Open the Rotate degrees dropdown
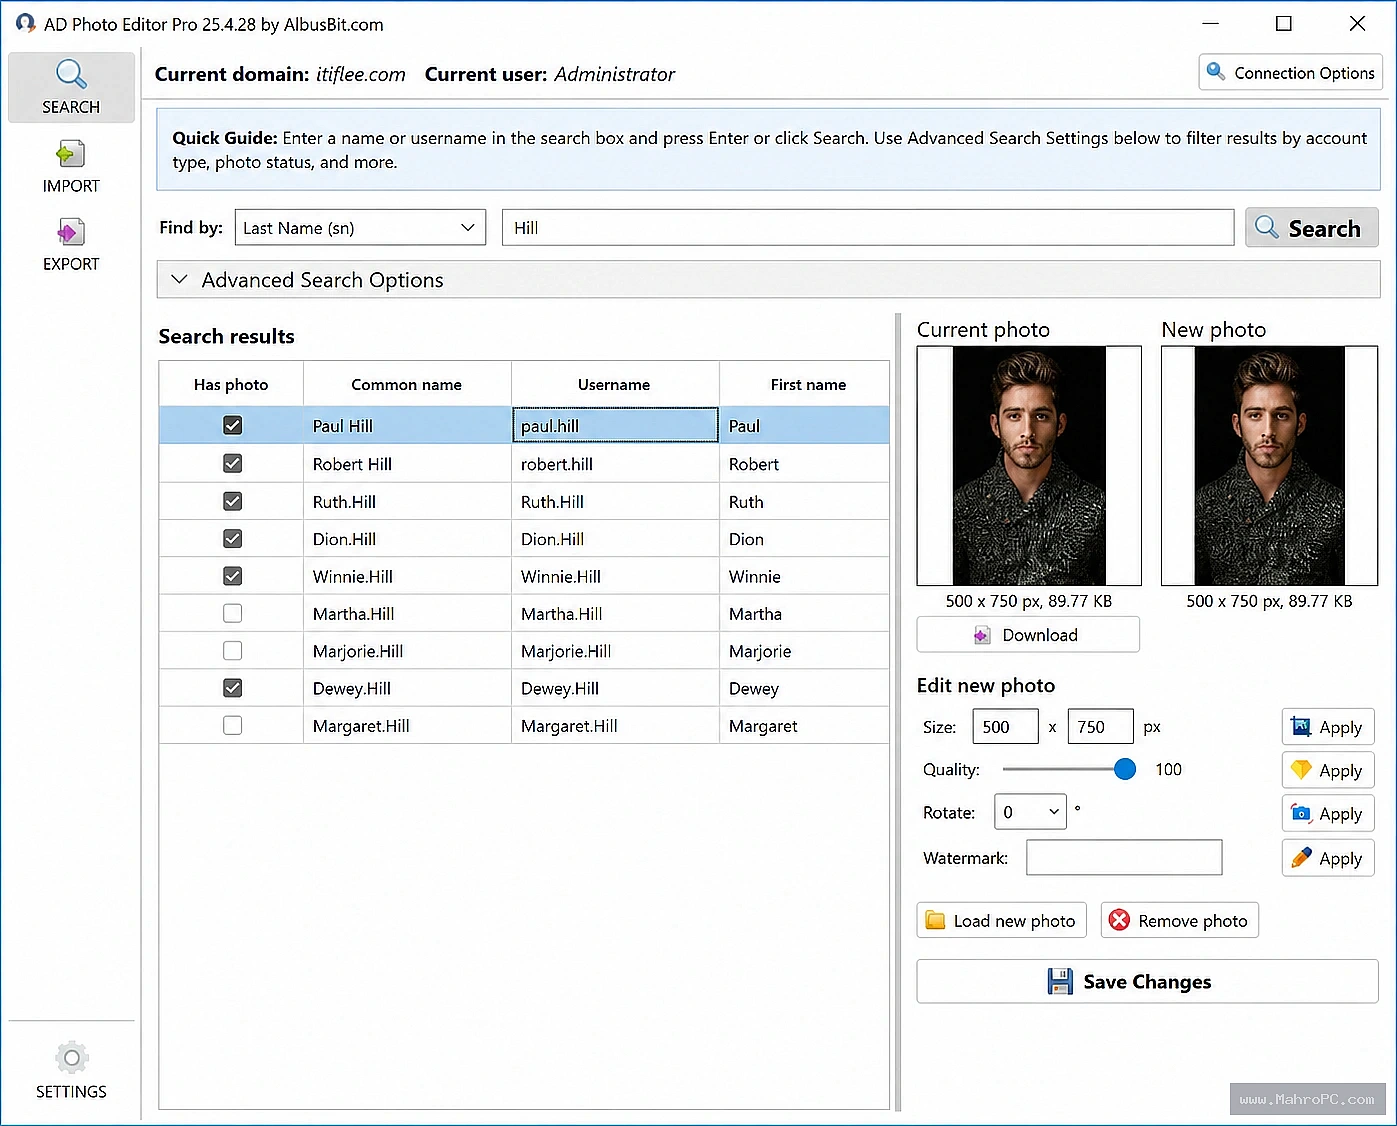 [x=1031, y=812]
